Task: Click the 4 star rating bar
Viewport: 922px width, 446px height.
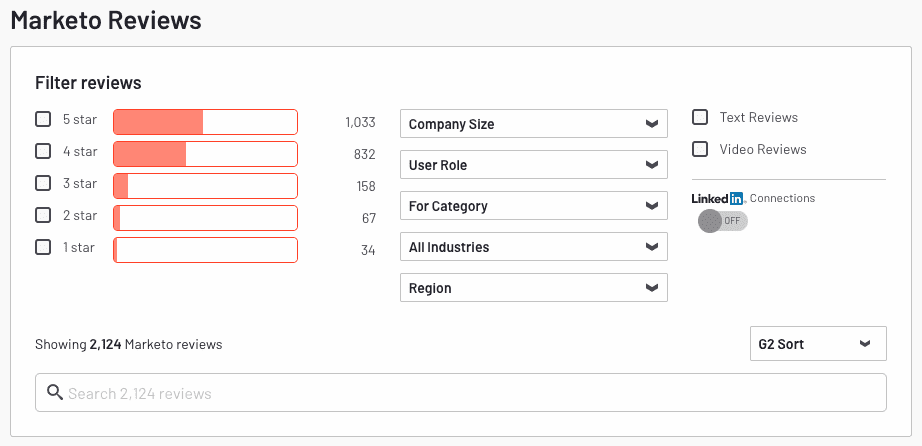Action: [x=206, y=154]
